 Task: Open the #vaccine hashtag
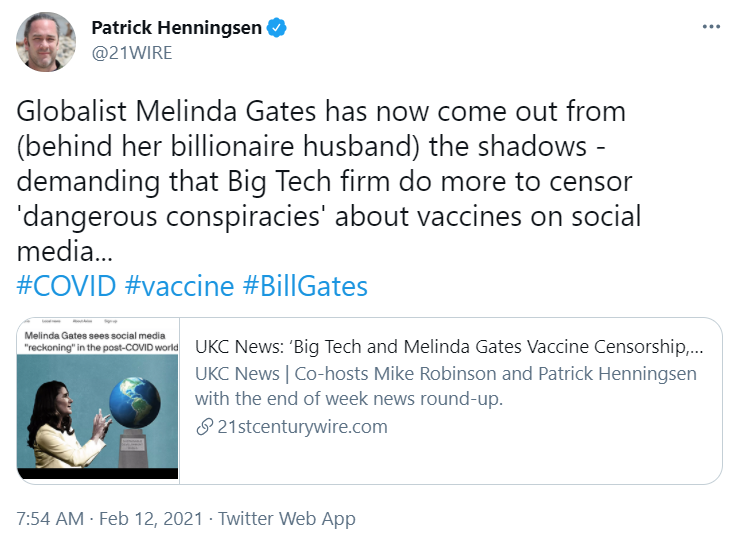pyautogui.click(x=179, y=286)
